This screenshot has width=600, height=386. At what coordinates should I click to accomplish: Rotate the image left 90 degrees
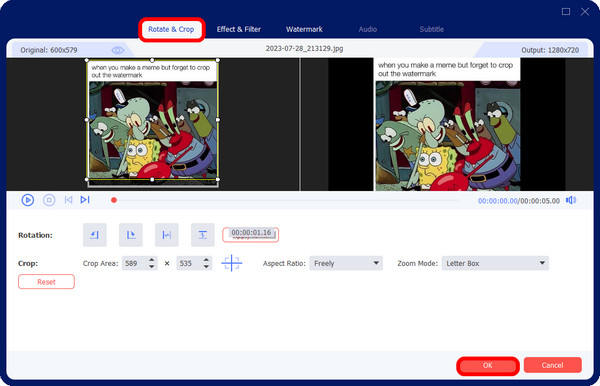click(95, 235)
